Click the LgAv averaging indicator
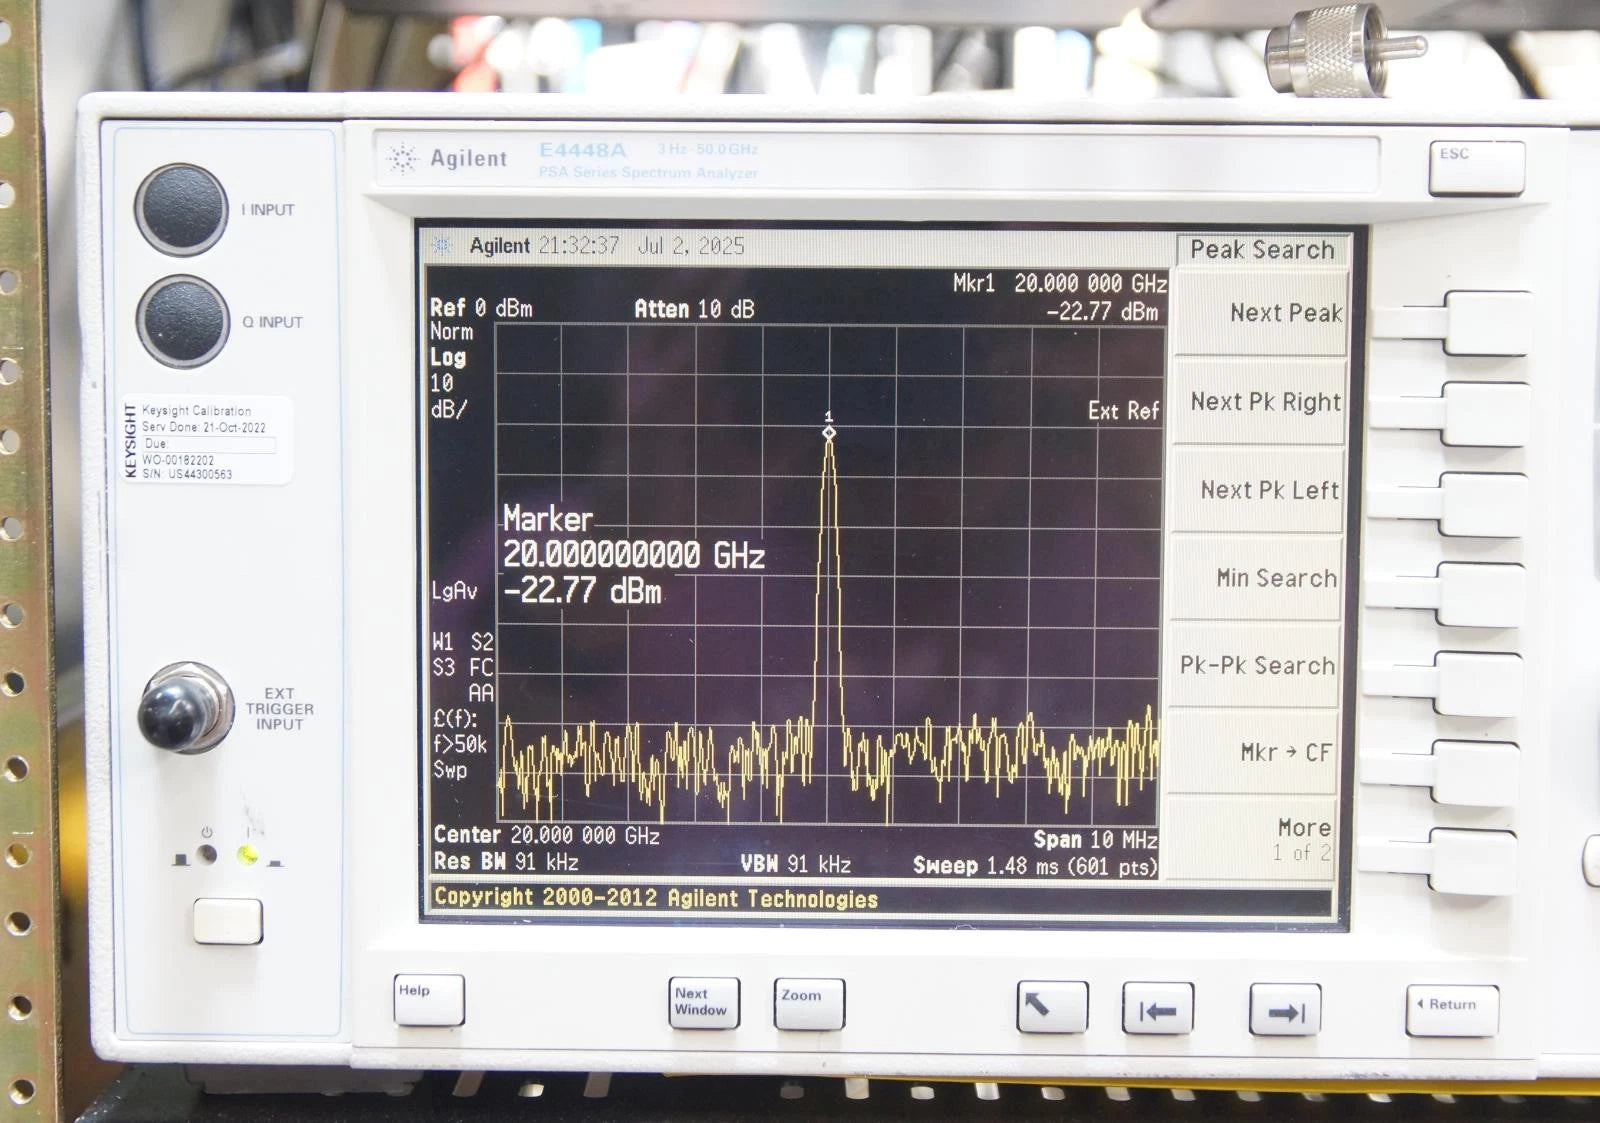 click(x=454, y=591)
